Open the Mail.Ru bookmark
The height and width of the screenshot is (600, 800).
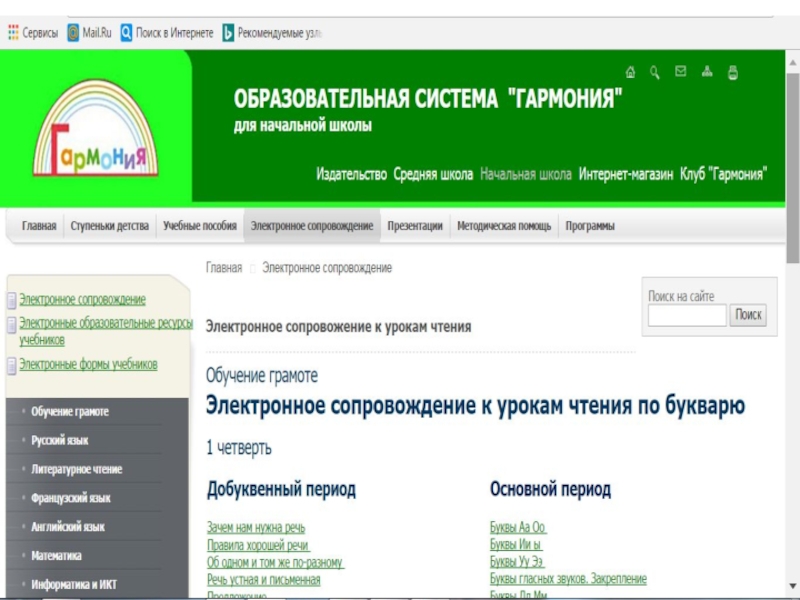coord(89,33)
